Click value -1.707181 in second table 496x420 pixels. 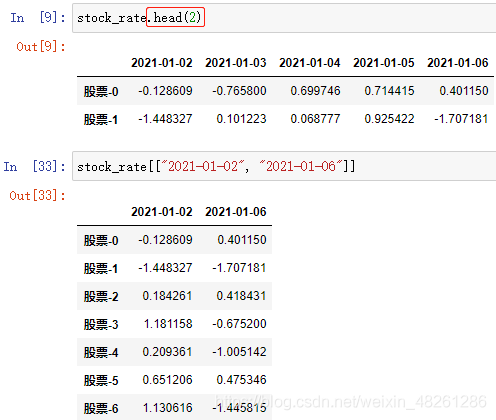[x=239, y=268]
